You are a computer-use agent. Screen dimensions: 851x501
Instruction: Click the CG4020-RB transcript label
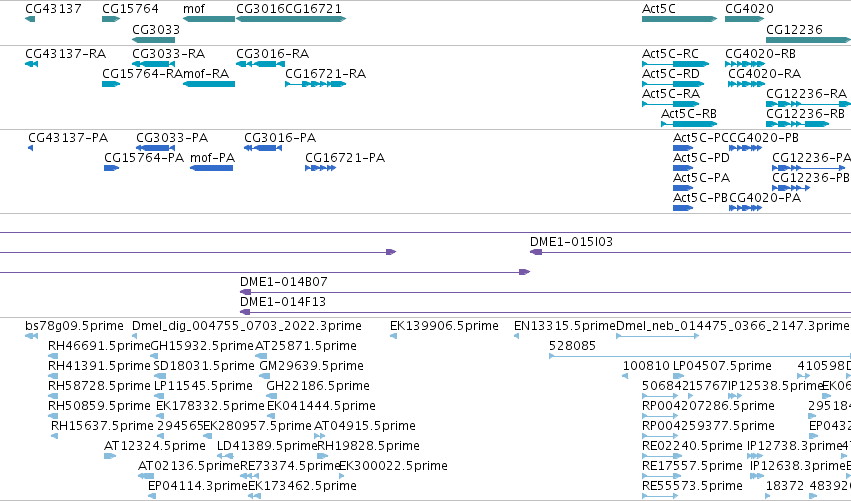tap(760, 54)
